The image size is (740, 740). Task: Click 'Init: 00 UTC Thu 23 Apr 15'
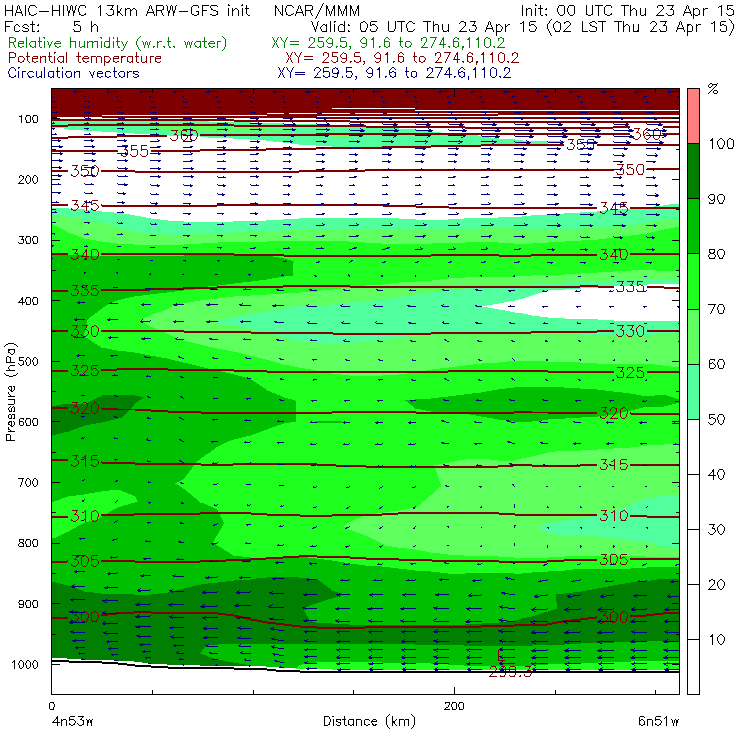627,10
